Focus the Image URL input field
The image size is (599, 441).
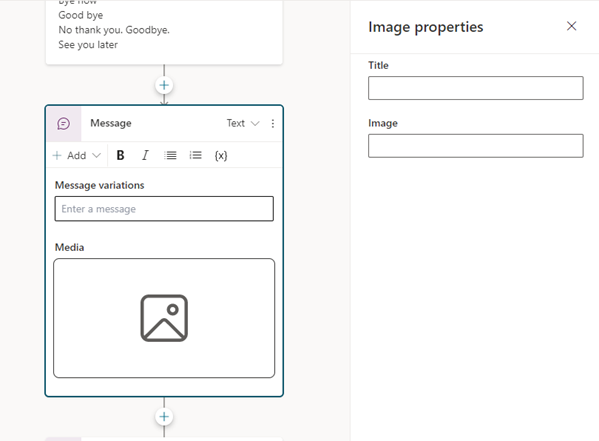coord(476,146)
